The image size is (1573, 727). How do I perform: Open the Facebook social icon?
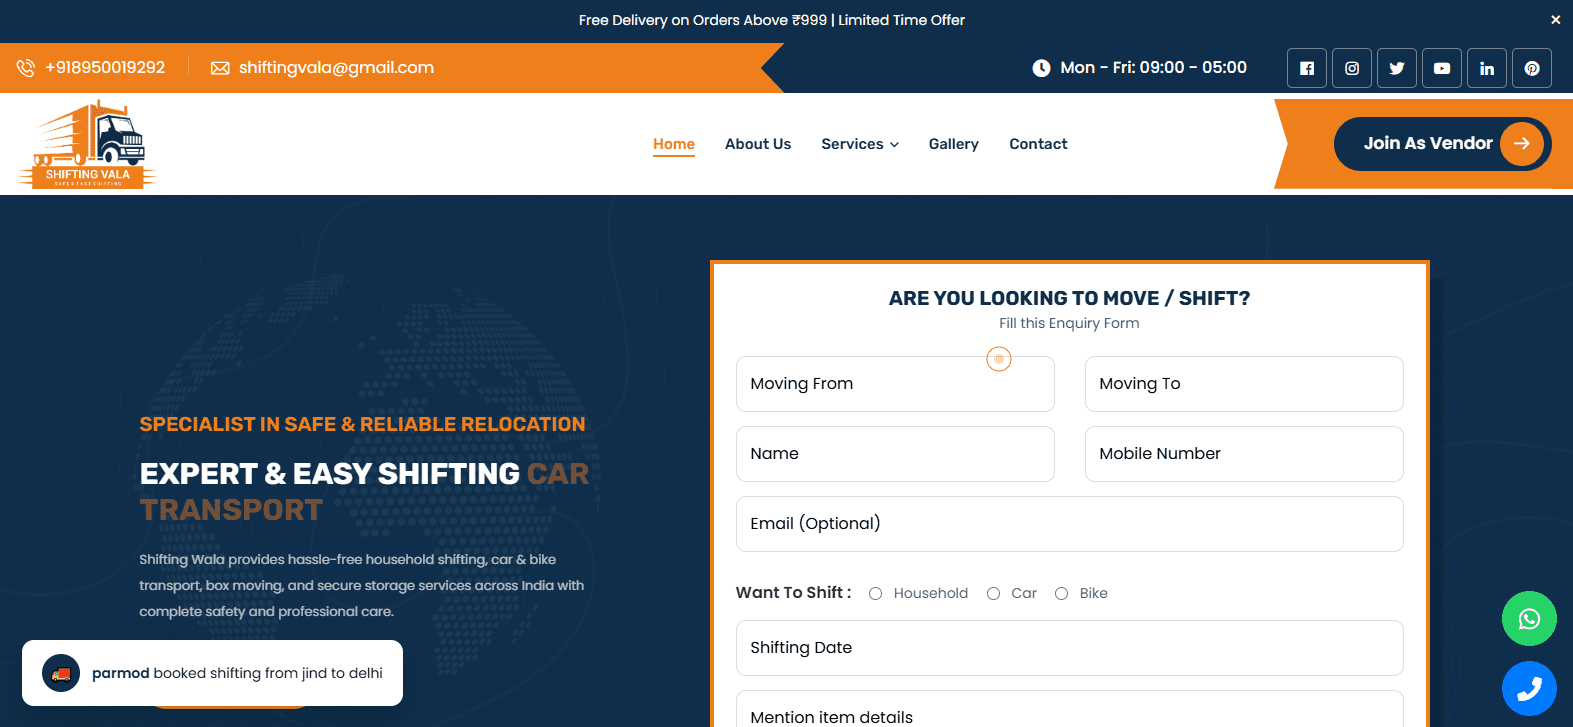(1307, 68)
